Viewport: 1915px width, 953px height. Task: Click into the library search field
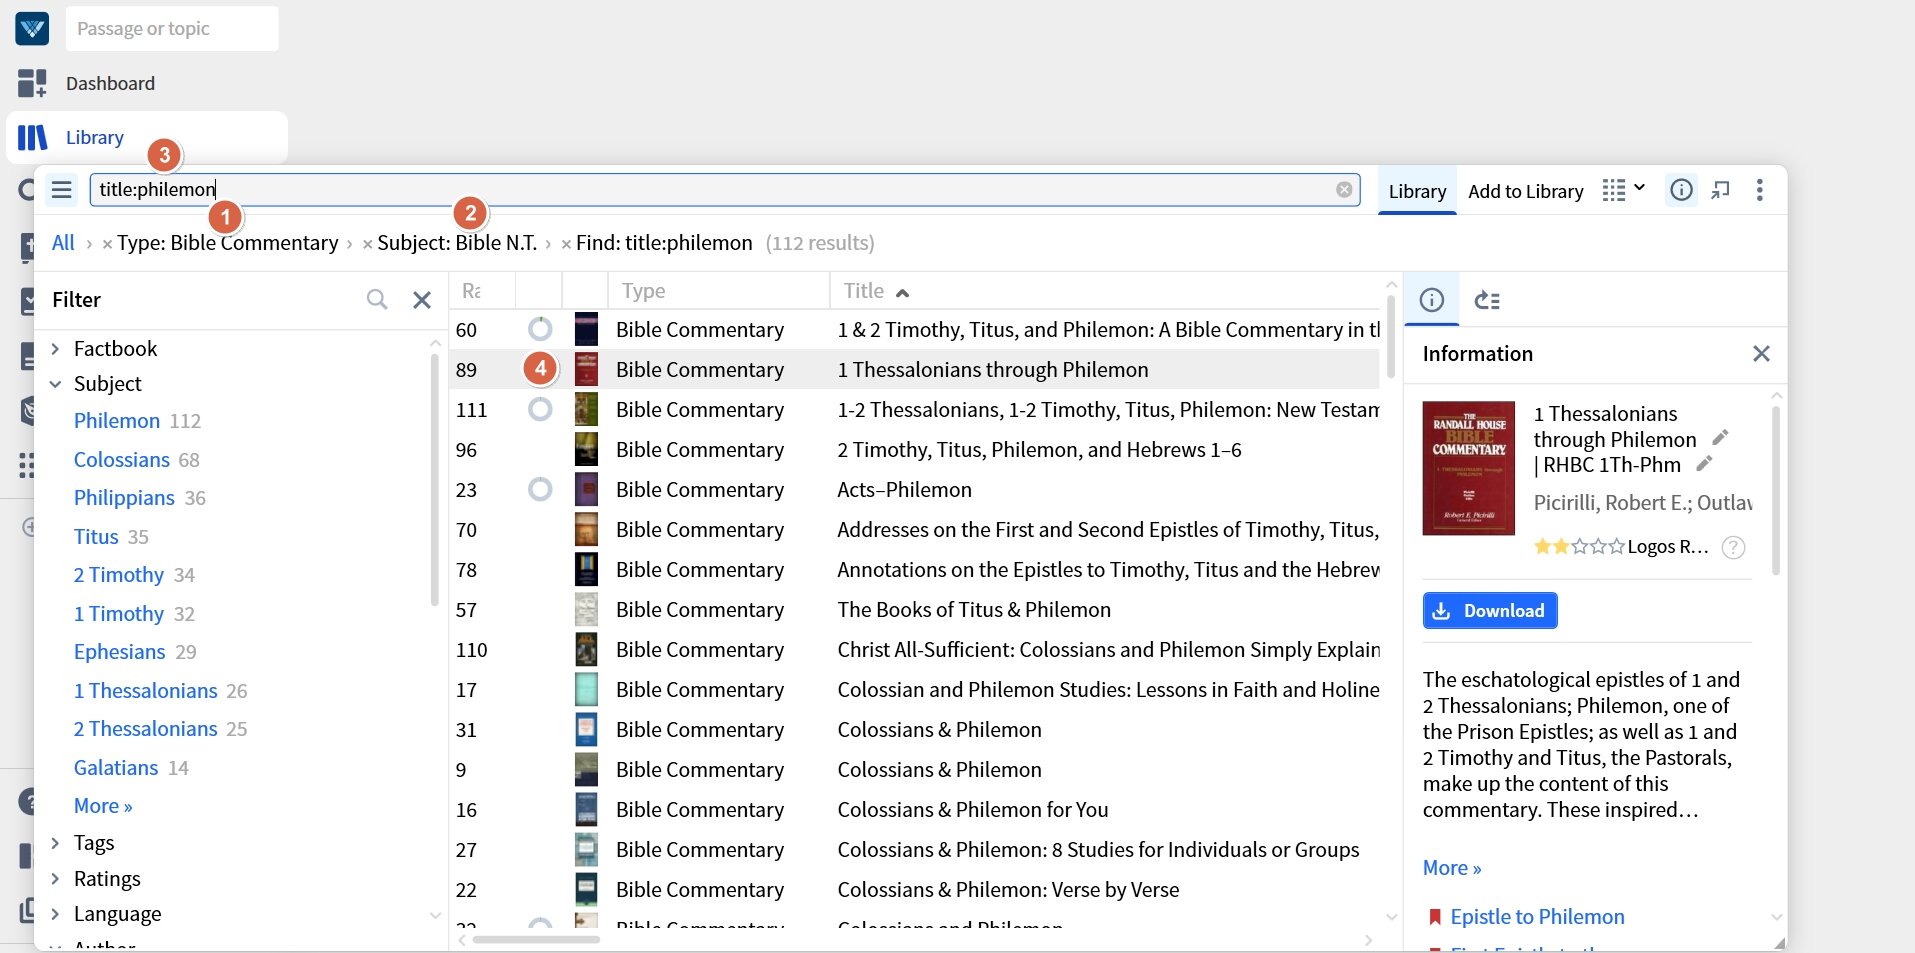725,190
